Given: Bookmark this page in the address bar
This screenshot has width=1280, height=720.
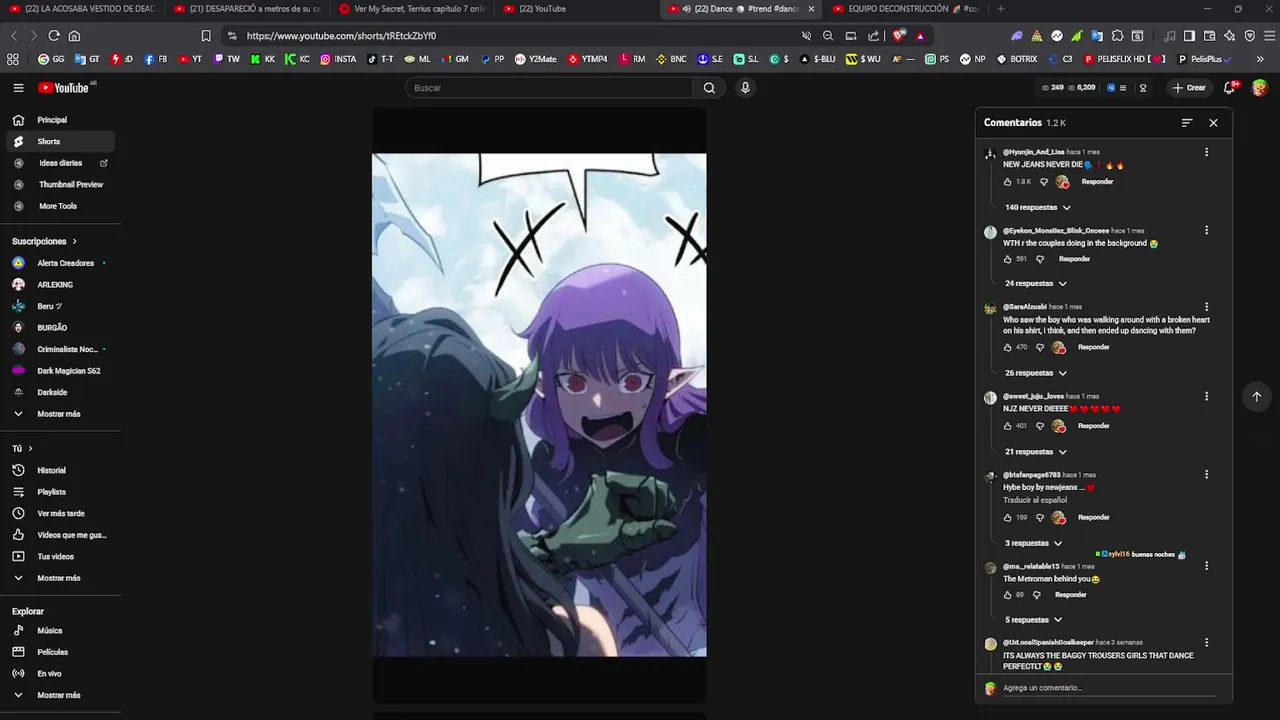Looking at the screenshot, I should pyautogui.click(x=206, y=36).
